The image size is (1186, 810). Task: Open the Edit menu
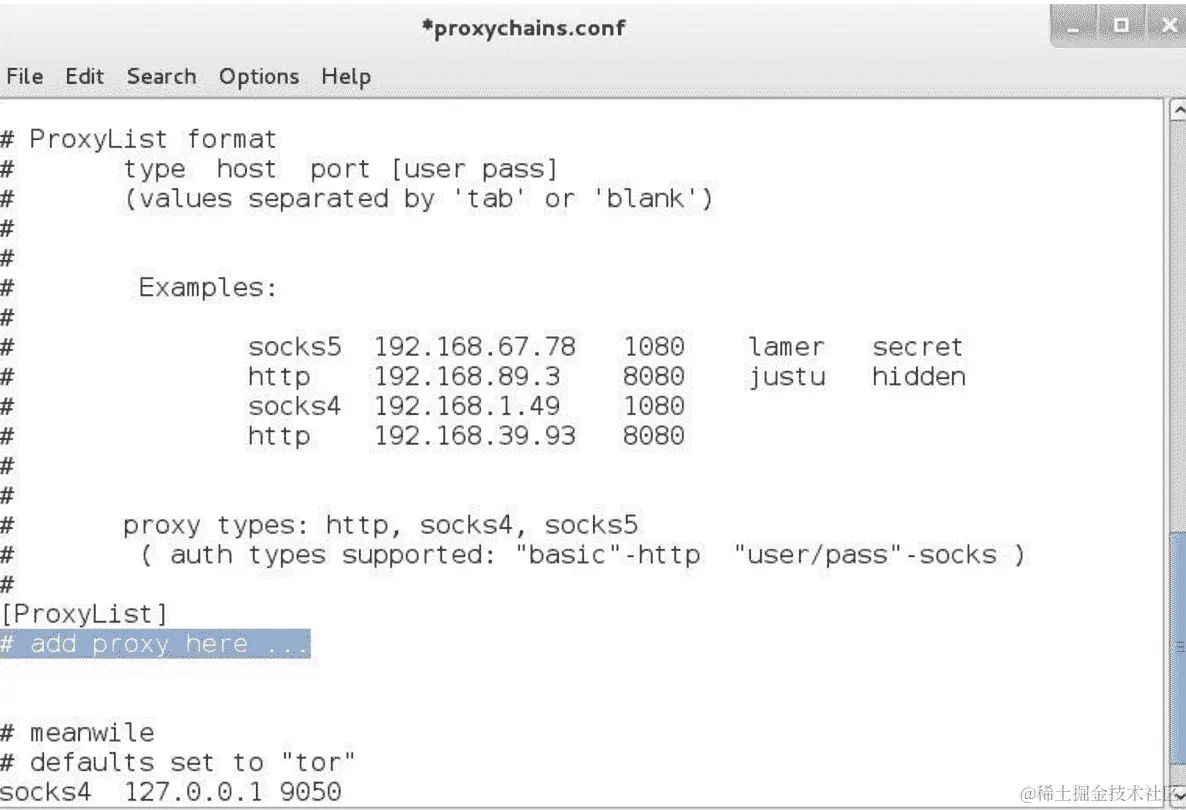[85, 76]
